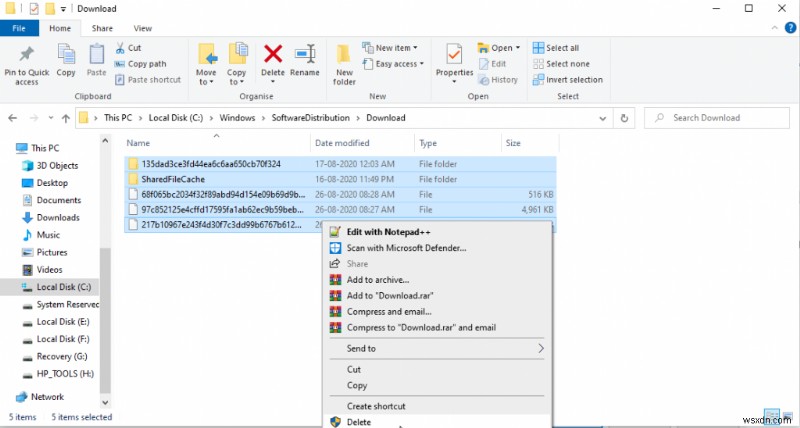Open 3D Objects in navigation pane
The width and height of the screenshot is (800, 428).
[50, 165]
